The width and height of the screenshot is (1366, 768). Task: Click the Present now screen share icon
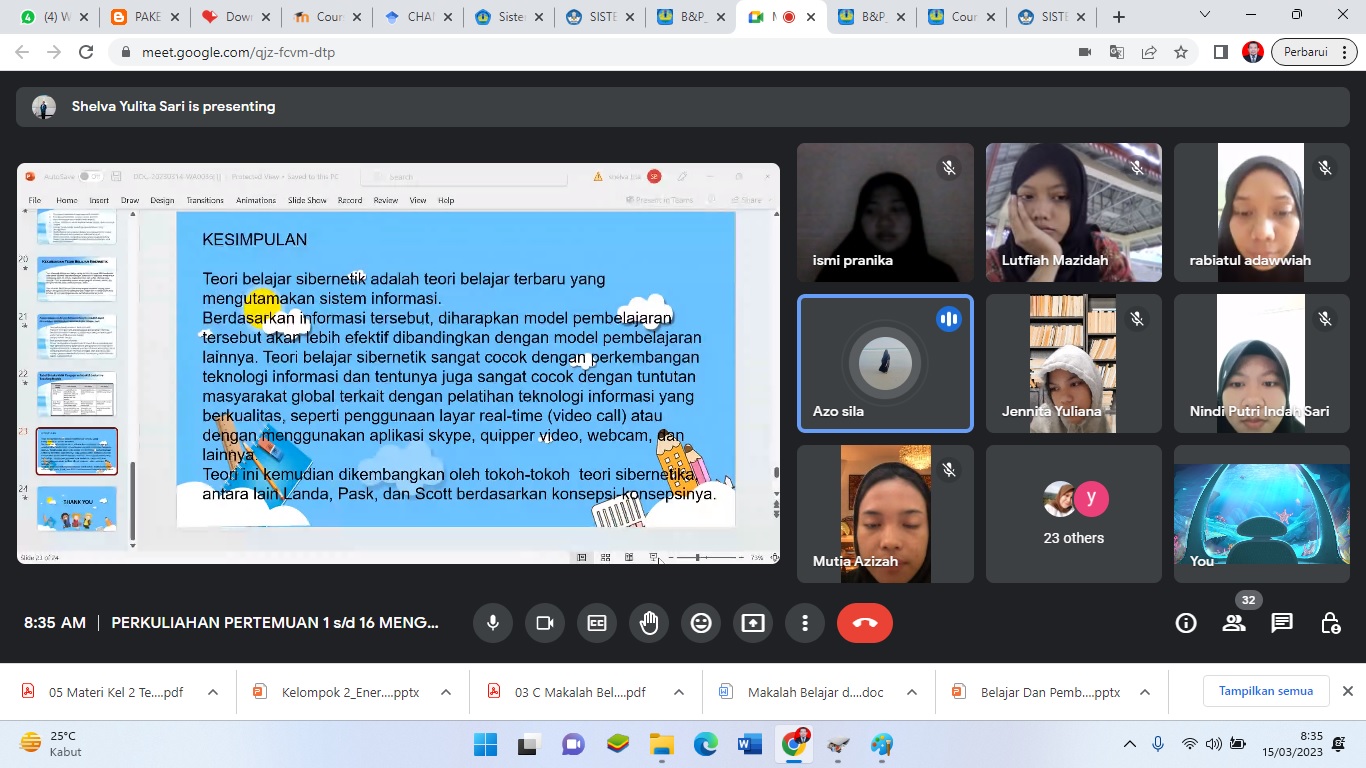point(753,623)
